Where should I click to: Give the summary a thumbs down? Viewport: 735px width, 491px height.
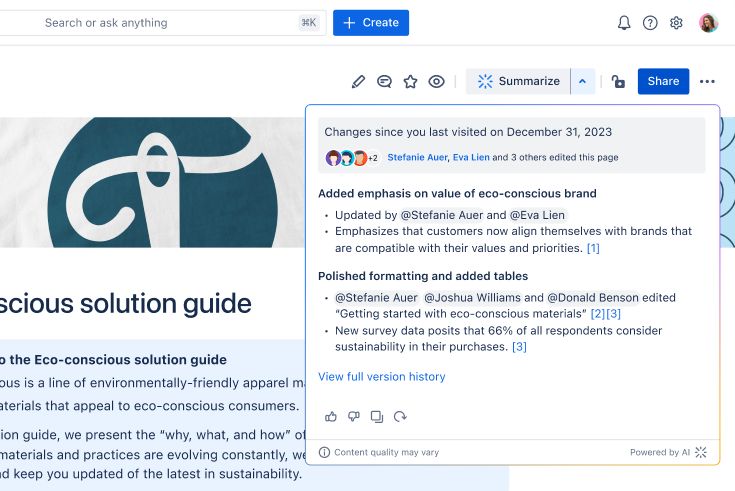pos(354,416)
